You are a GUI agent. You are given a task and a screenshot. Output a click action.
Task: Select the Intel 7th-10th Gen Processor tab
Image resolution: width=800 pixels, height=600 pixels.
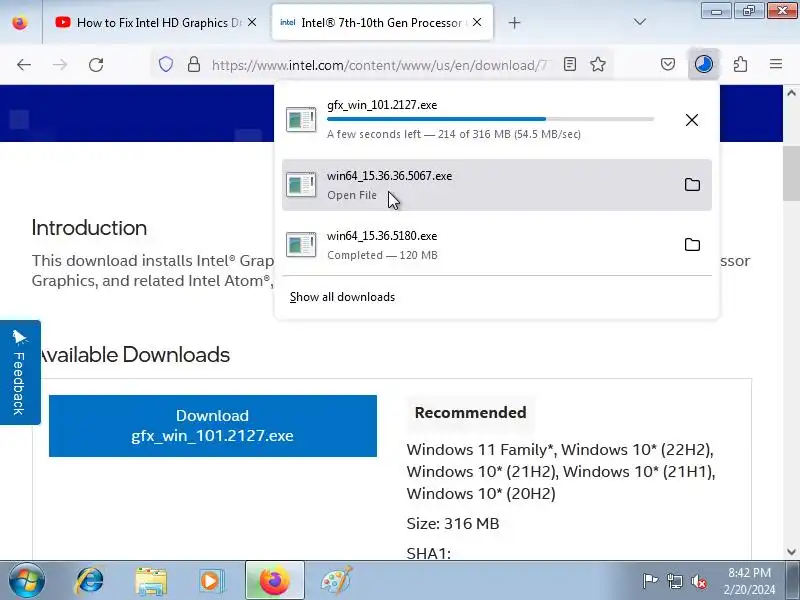(x=382, y=22)
